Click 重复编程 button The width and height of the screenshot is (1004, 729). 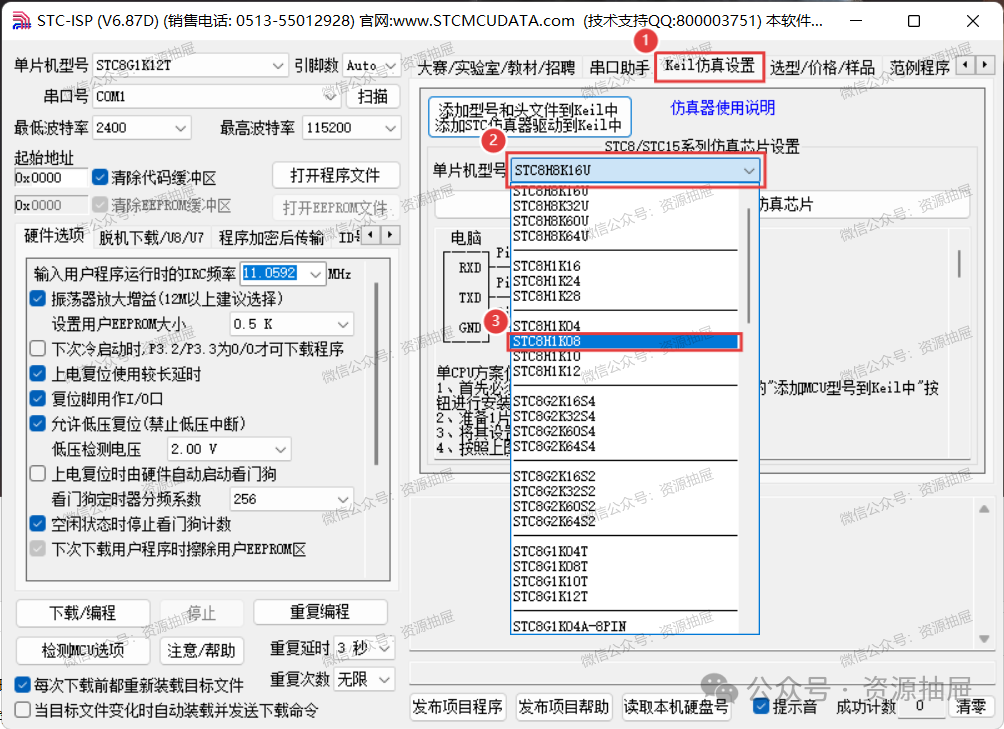point(320,612)
